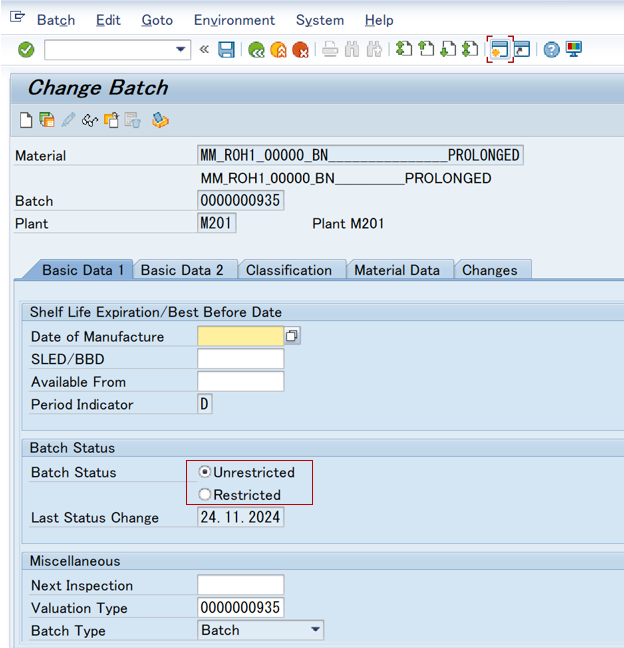Create New Session window icon
624x648 pixels.
[x=500, y=50]
